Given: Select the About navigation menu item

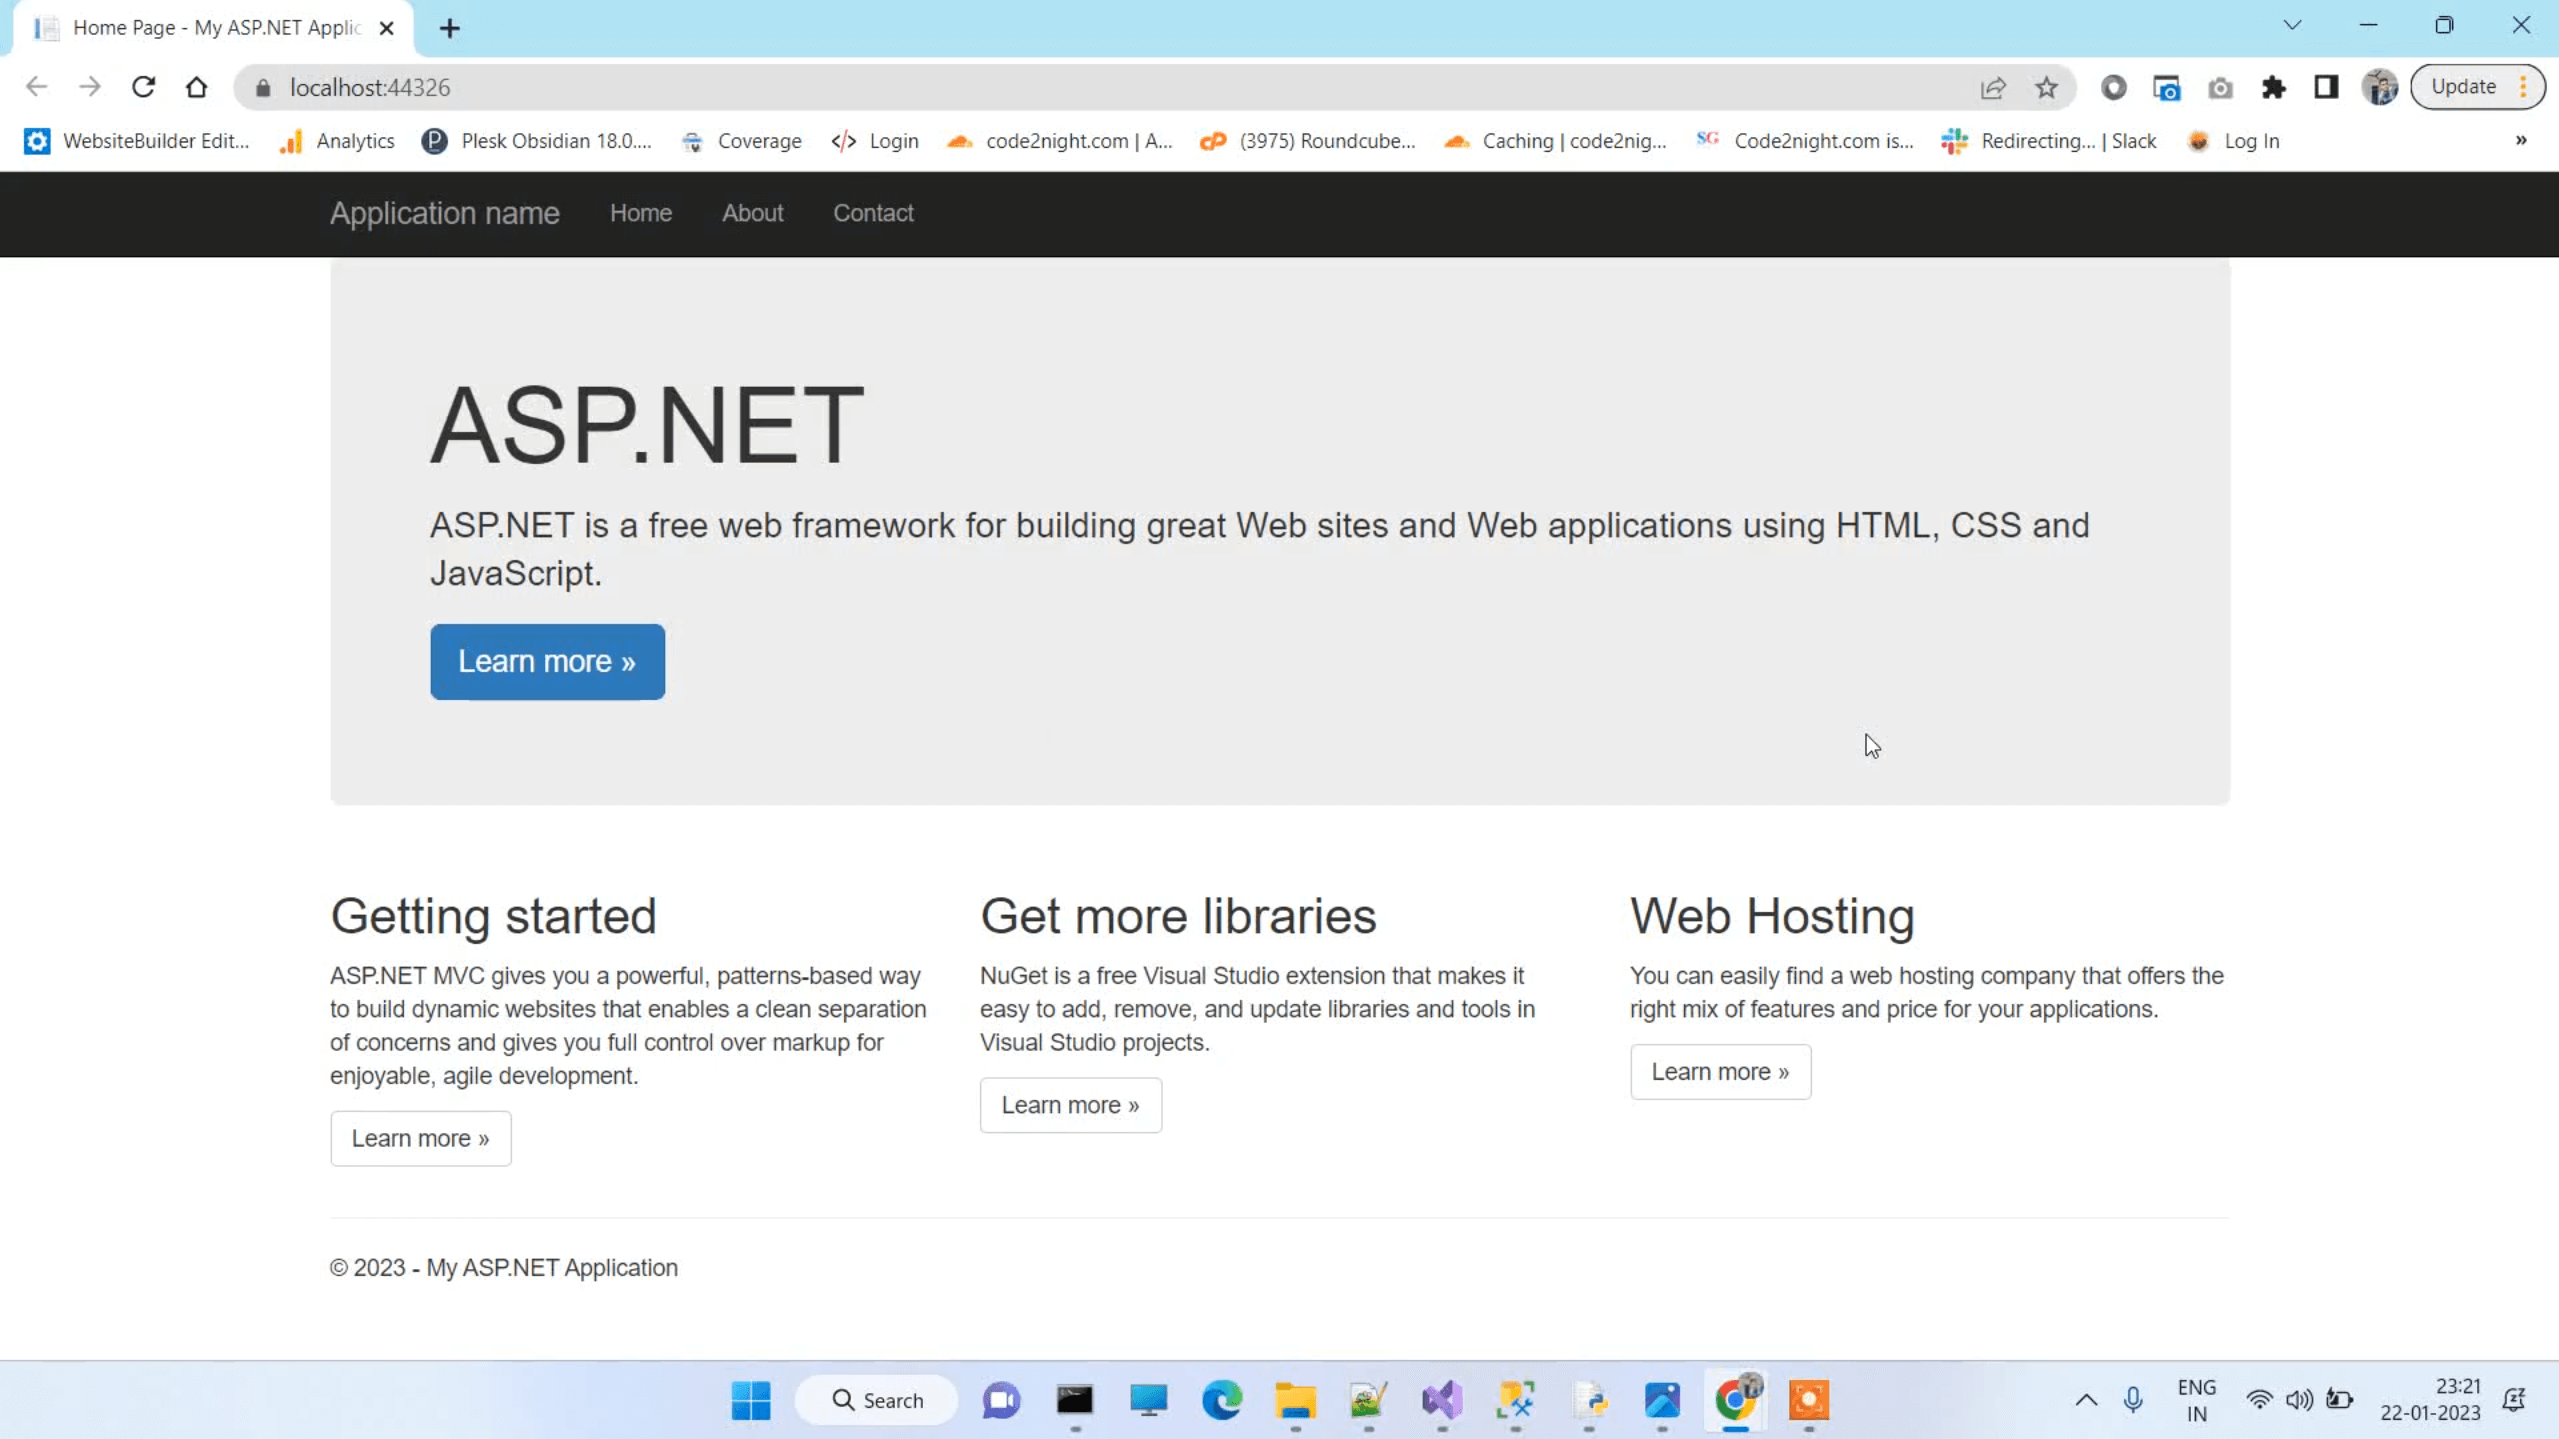Looking at the screenshot, I should click(752, 213).
